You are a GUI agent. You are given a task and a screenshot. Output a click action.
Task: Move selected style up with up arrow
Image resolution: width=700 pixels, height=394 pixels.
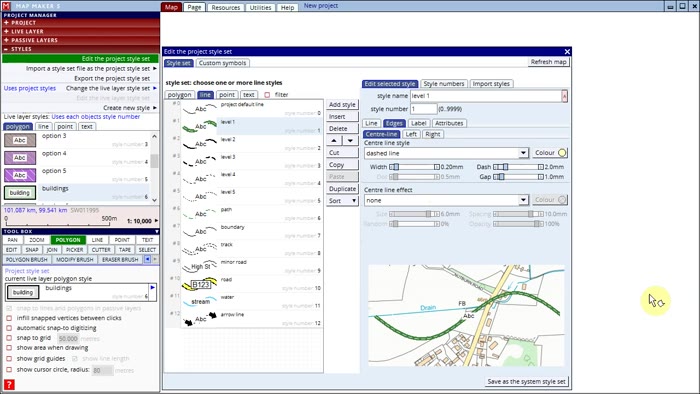334,141
